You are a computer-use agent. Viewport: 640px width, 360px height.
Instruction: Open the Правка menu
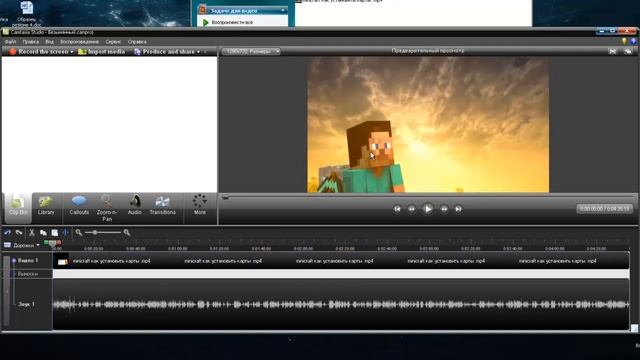coord(31,42)
